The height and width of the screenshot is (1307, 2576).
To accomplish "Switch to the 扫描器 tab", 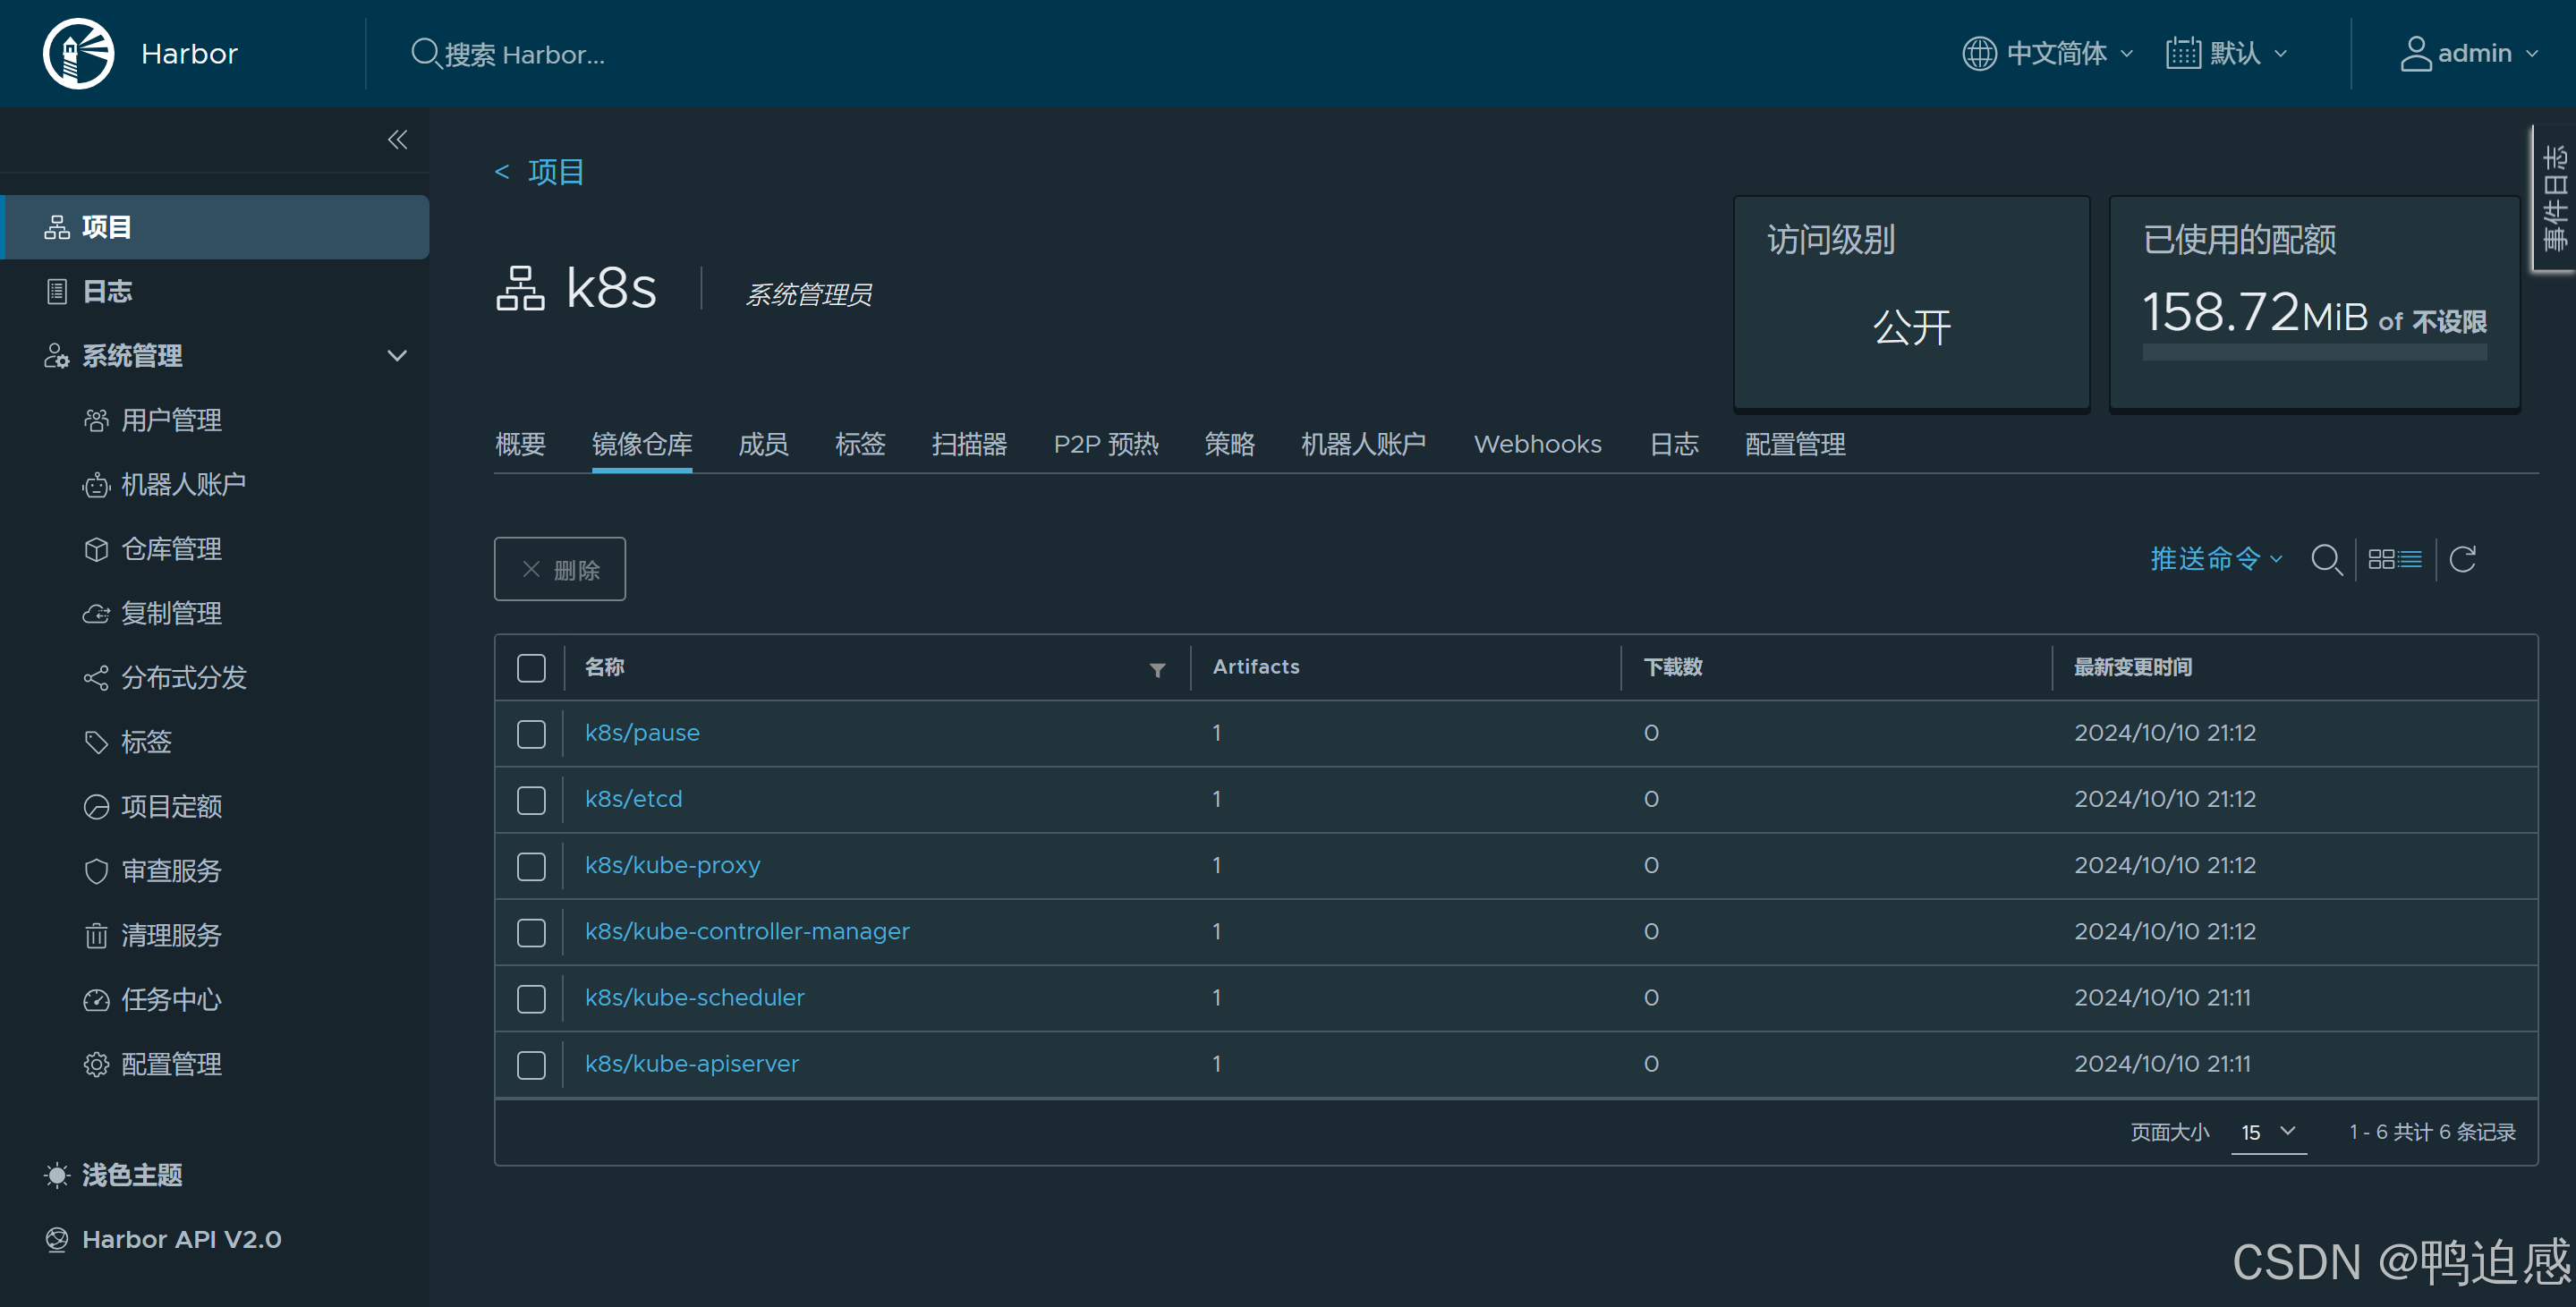I will click(x=969, y=444).
